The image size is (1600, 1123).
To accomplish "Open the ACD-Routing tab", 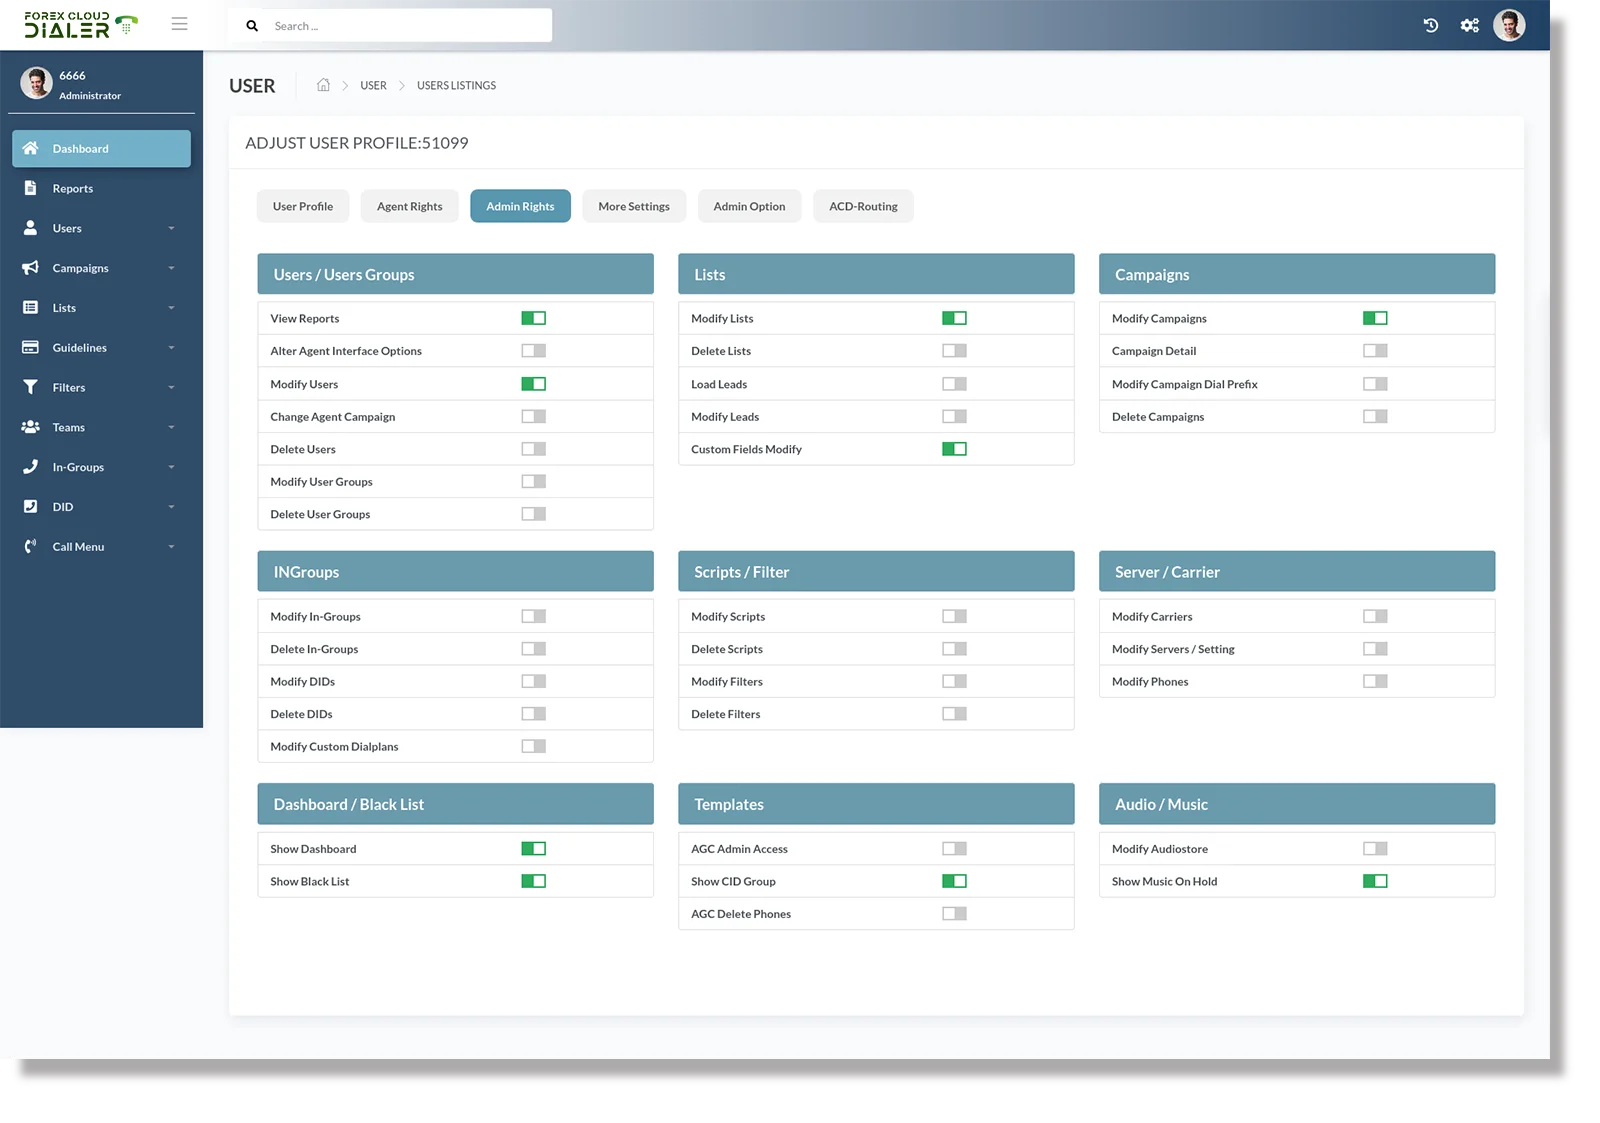I will pyautogui.click(x=862, y=206).
